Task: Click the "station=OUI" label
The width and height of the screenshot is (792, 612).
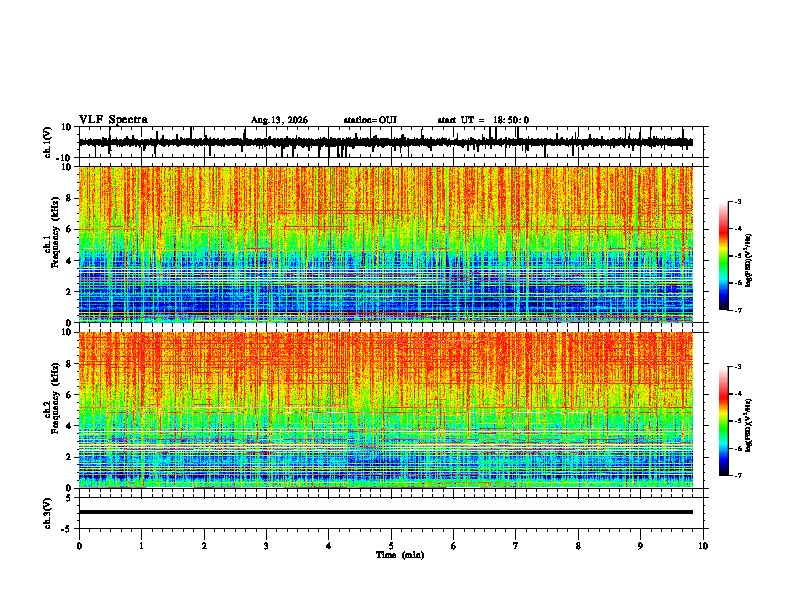Action: click(x=370, y=120)
